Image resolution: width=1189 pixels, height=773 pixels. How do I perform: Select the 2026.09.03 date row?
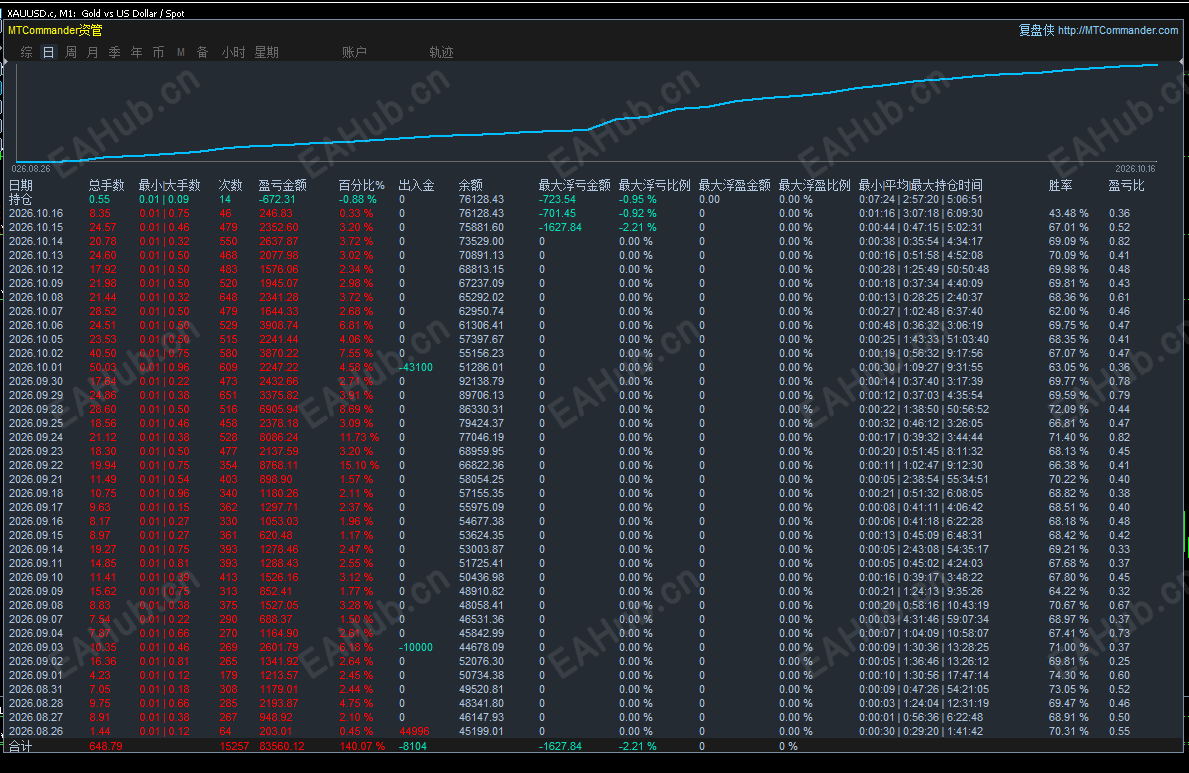pyautogui.click(x=594, y=647)
